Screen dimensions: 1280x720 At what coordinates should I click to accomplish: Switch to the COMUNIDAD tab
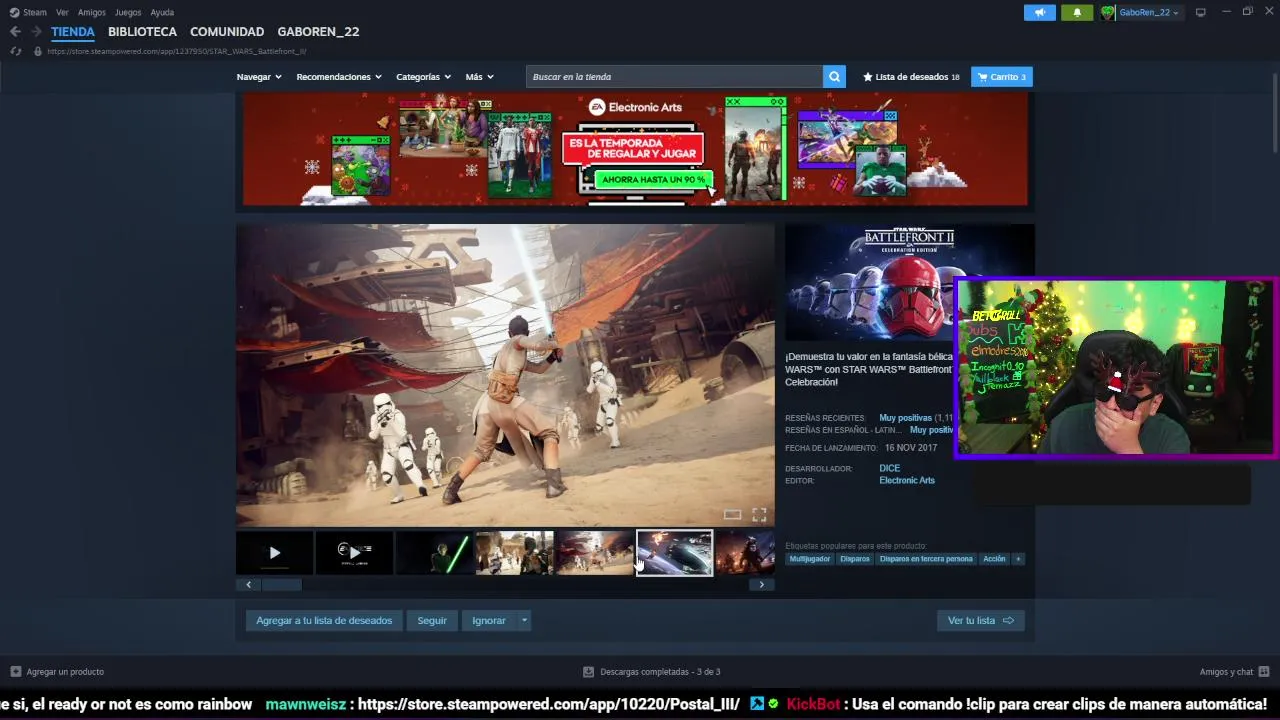[x=227, y=32]
